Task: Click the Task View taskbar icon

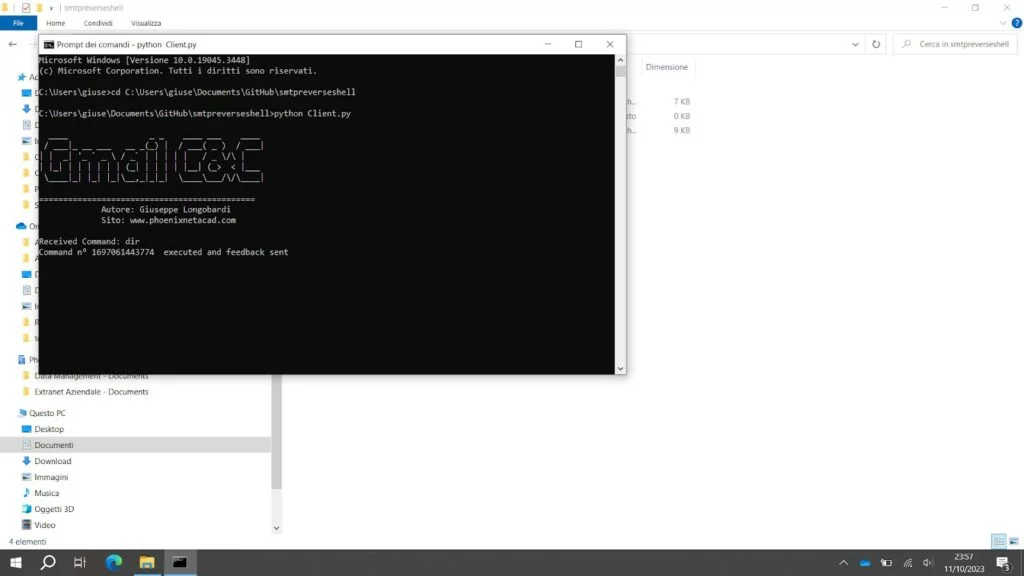Action: 80,562
